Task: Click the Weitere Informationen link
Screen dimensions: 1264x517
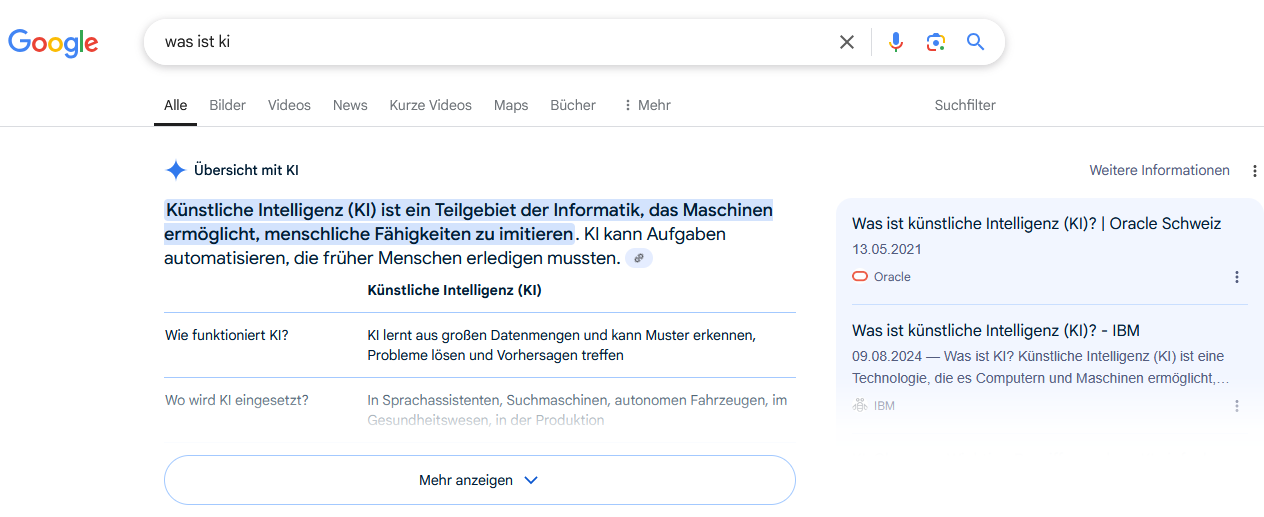Action: click(x=1160, y=171)
